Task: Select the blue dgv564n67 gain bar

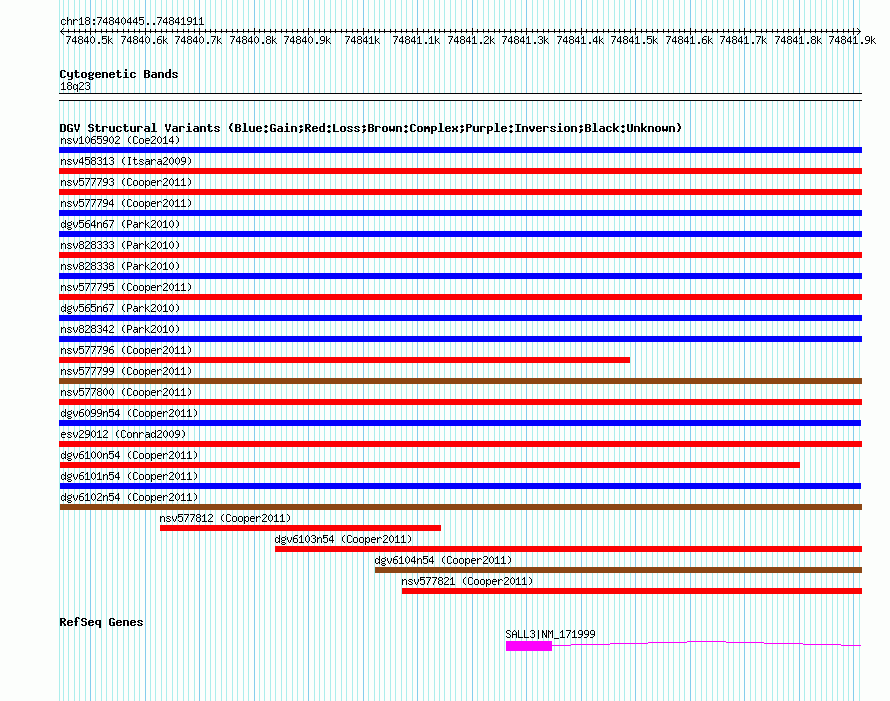Action: (460, 234)
